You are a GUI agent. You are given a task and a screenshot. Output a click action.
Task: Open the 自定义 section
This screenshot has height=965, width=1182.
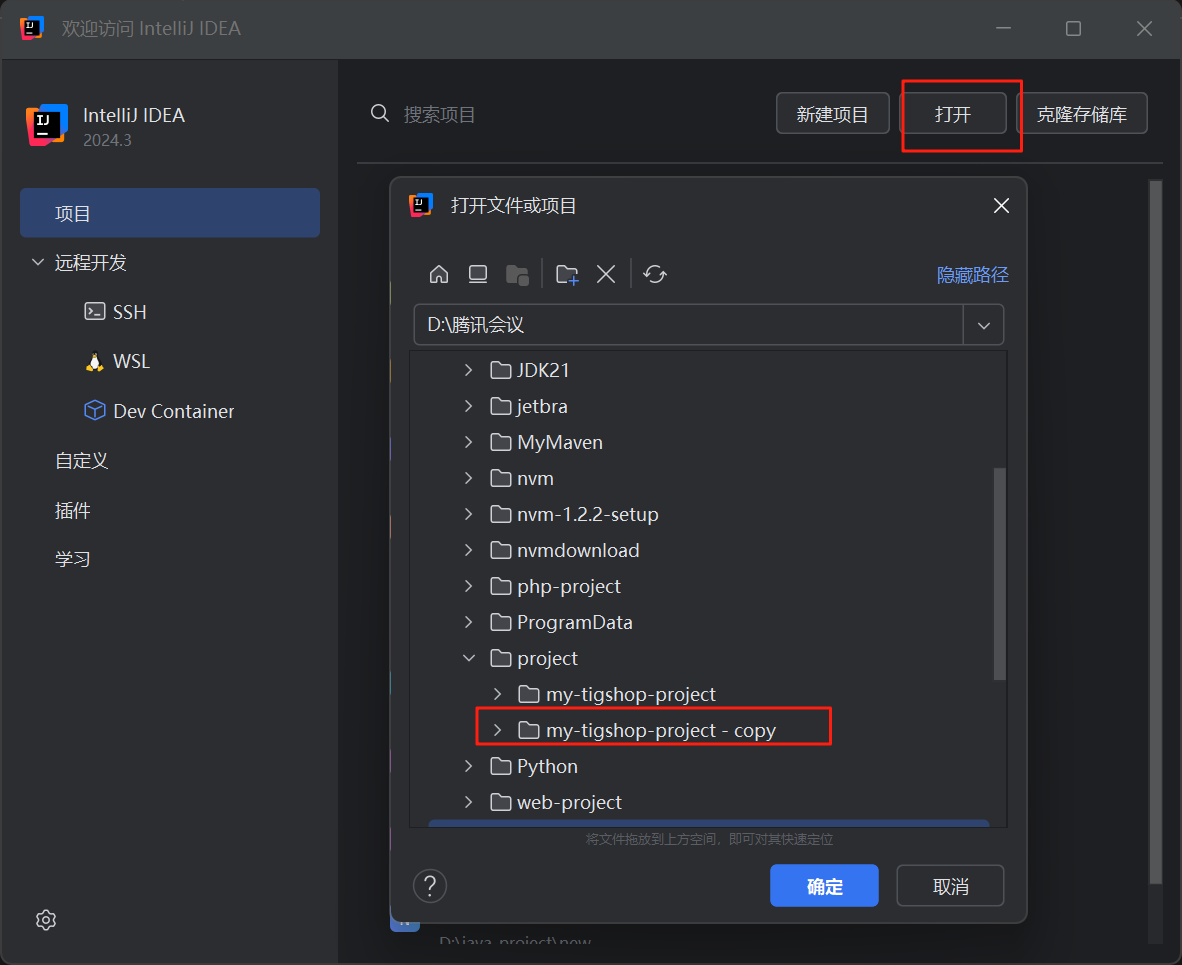tap(81, 461)
